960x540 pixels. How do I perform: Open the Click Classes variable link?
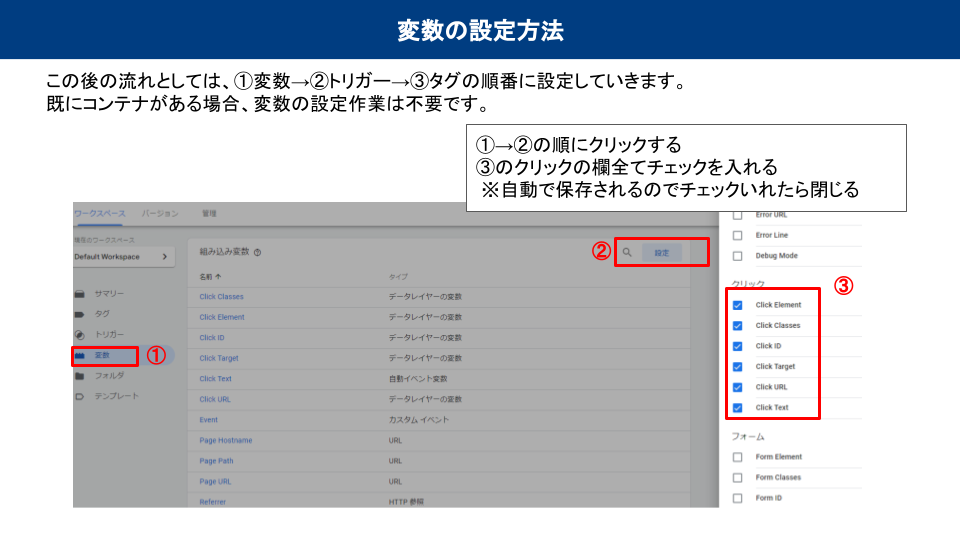(x=221, y=297)
